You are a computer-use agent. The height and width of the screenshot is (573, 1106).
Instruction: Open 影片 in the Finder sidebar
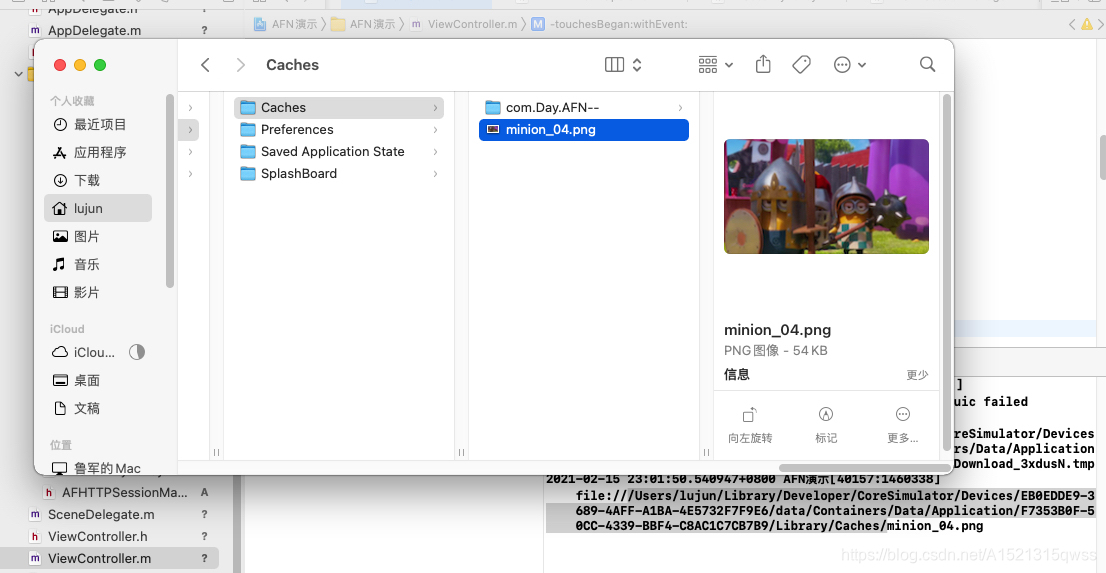pos(98,292)
